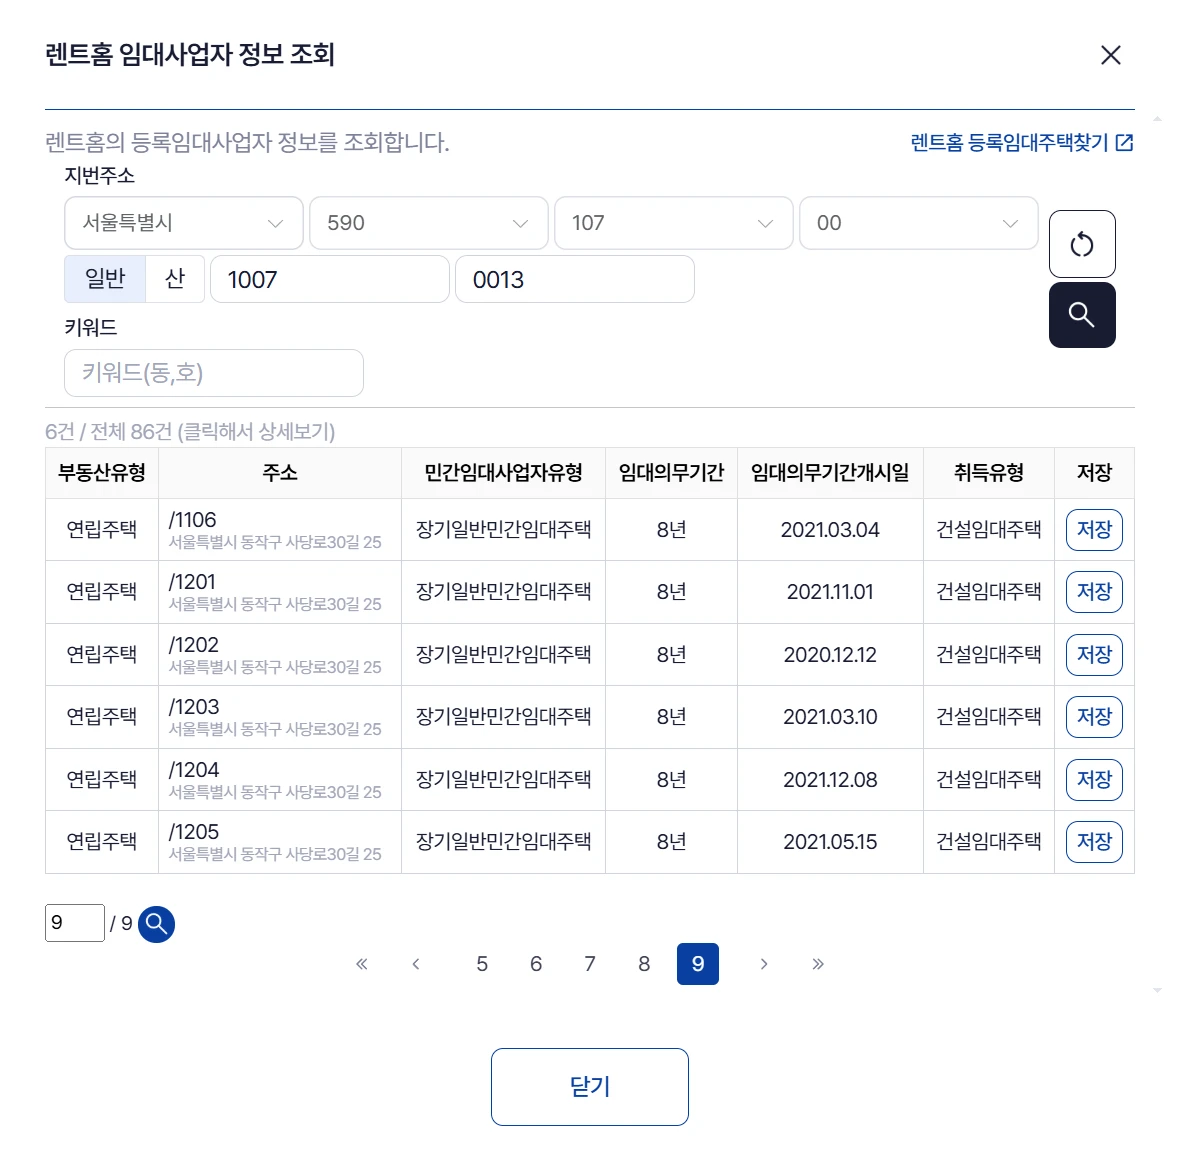Open the 107 dropdown
This screenshot has width=1177, height=1154.
(x=673, y=223)
